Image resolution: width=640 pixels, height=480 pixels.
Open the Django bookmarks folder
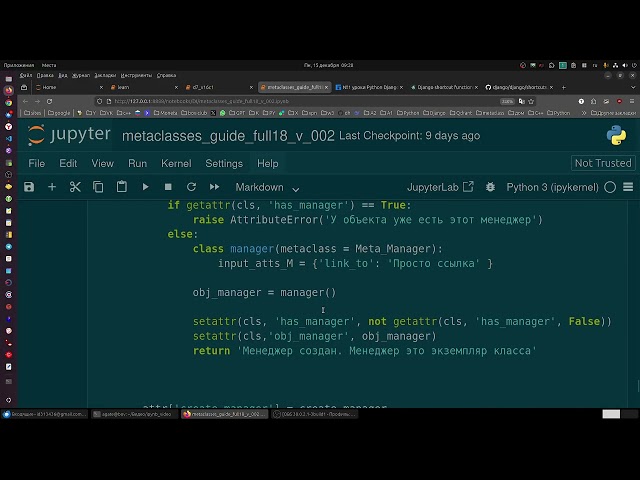(x=434, y=113)
